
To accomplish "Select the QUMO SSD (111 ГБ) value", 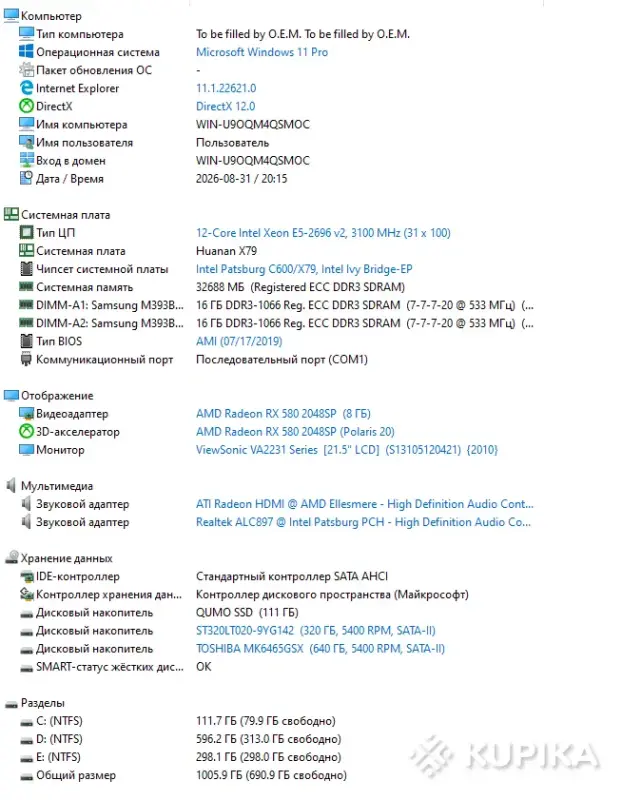I will click(x=247, y=612).
